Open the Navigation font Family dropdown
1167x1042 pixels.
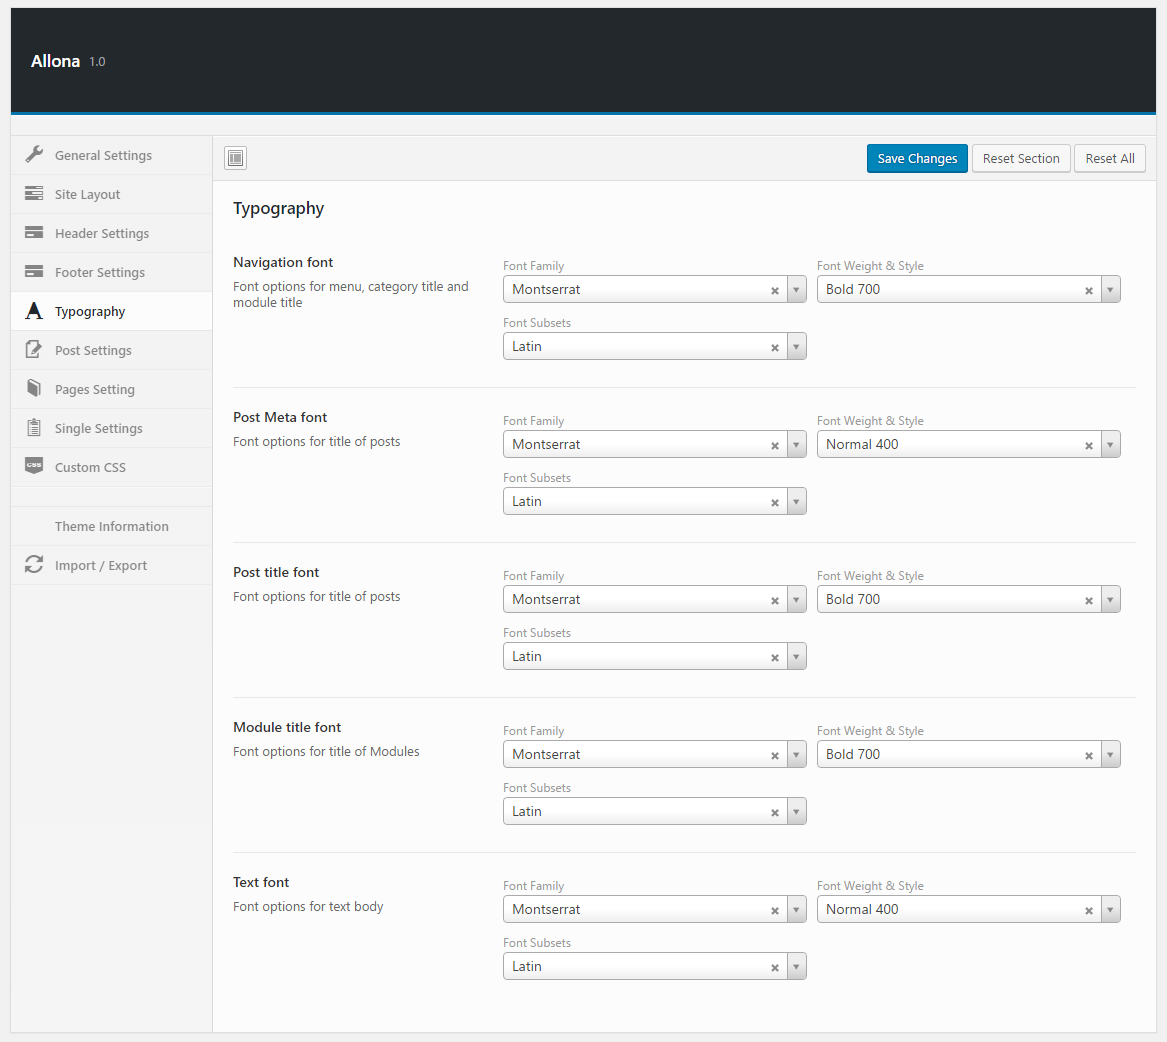click(796, 290)
